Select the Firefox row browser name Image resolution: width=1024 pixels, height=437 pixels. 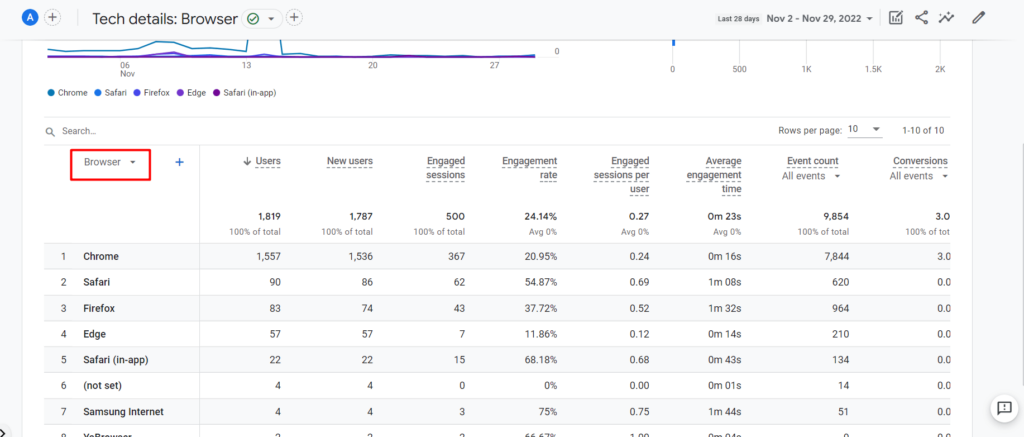(99, 308)
